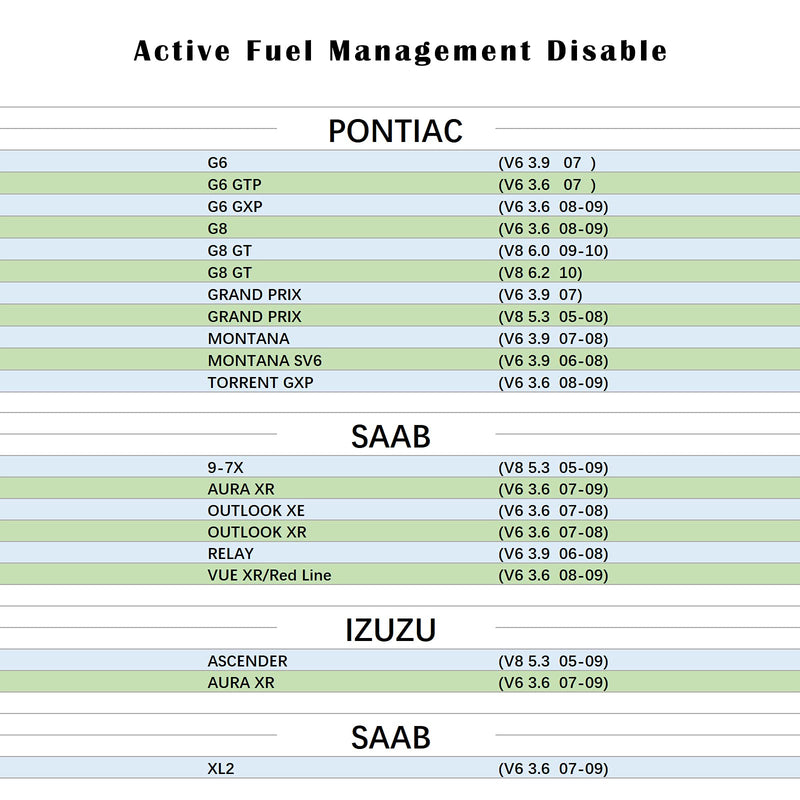This screenshot has height=800, width=800.
Task: Select '(V6 3.6 07-09)' in the XL2 row
Action: click(x=553, y=768)
